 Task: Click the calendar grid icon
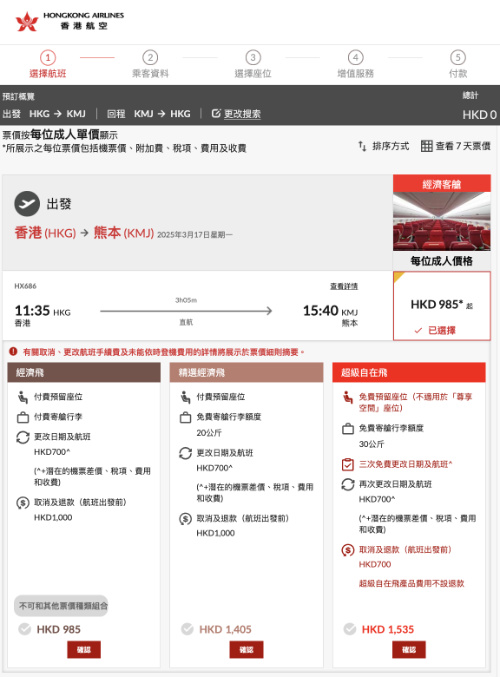point(427,146)
